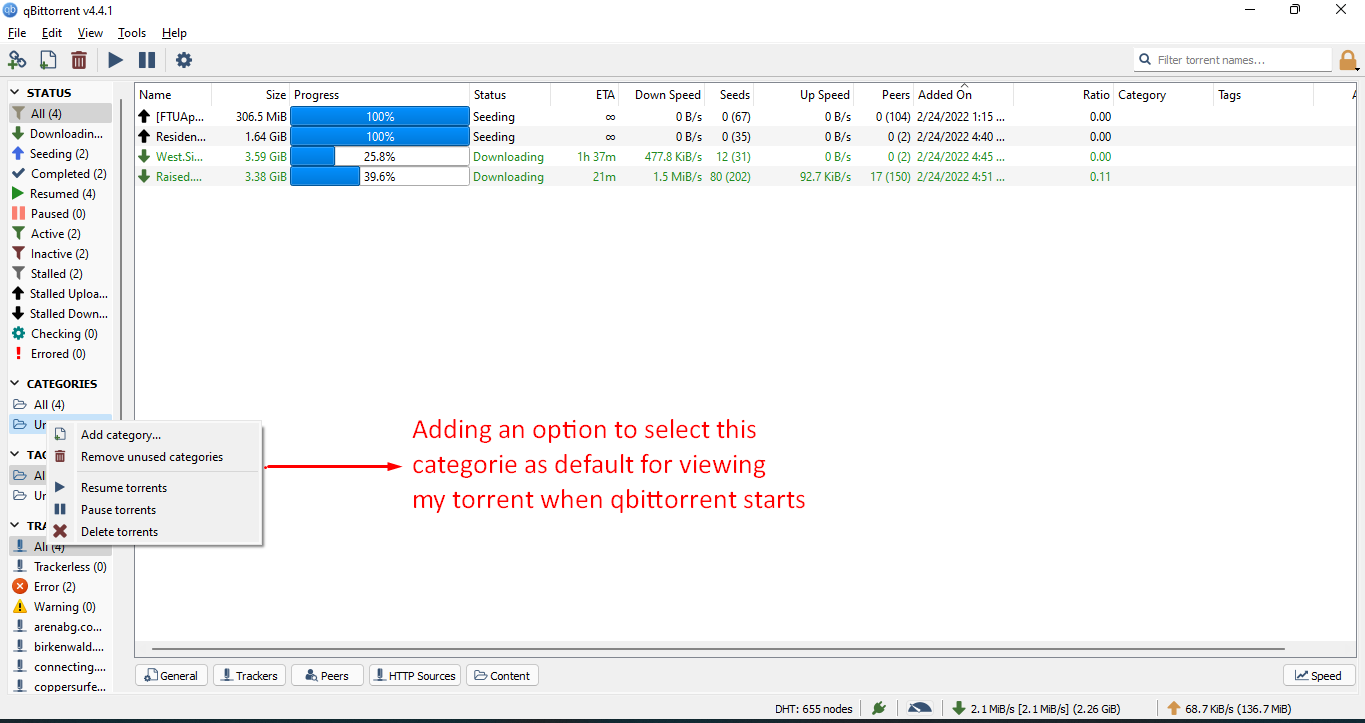The height and width of the screenshot is (723, 1365).
Task: Click the Add Torrent Link toolbar icon
Action: [17, 60]
